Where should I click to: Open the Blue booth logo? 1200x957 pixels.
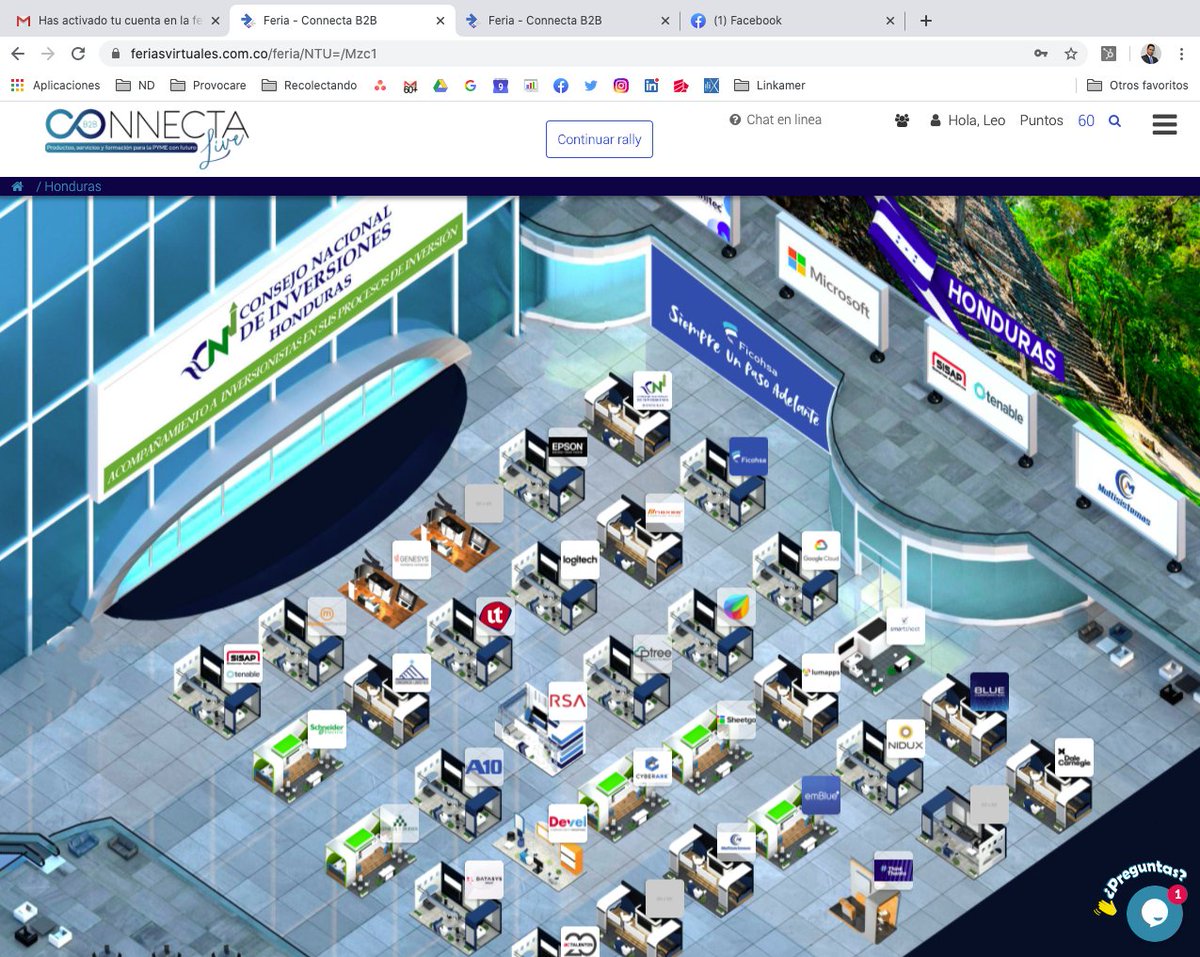pyautogui.click(x=989, y=692)
